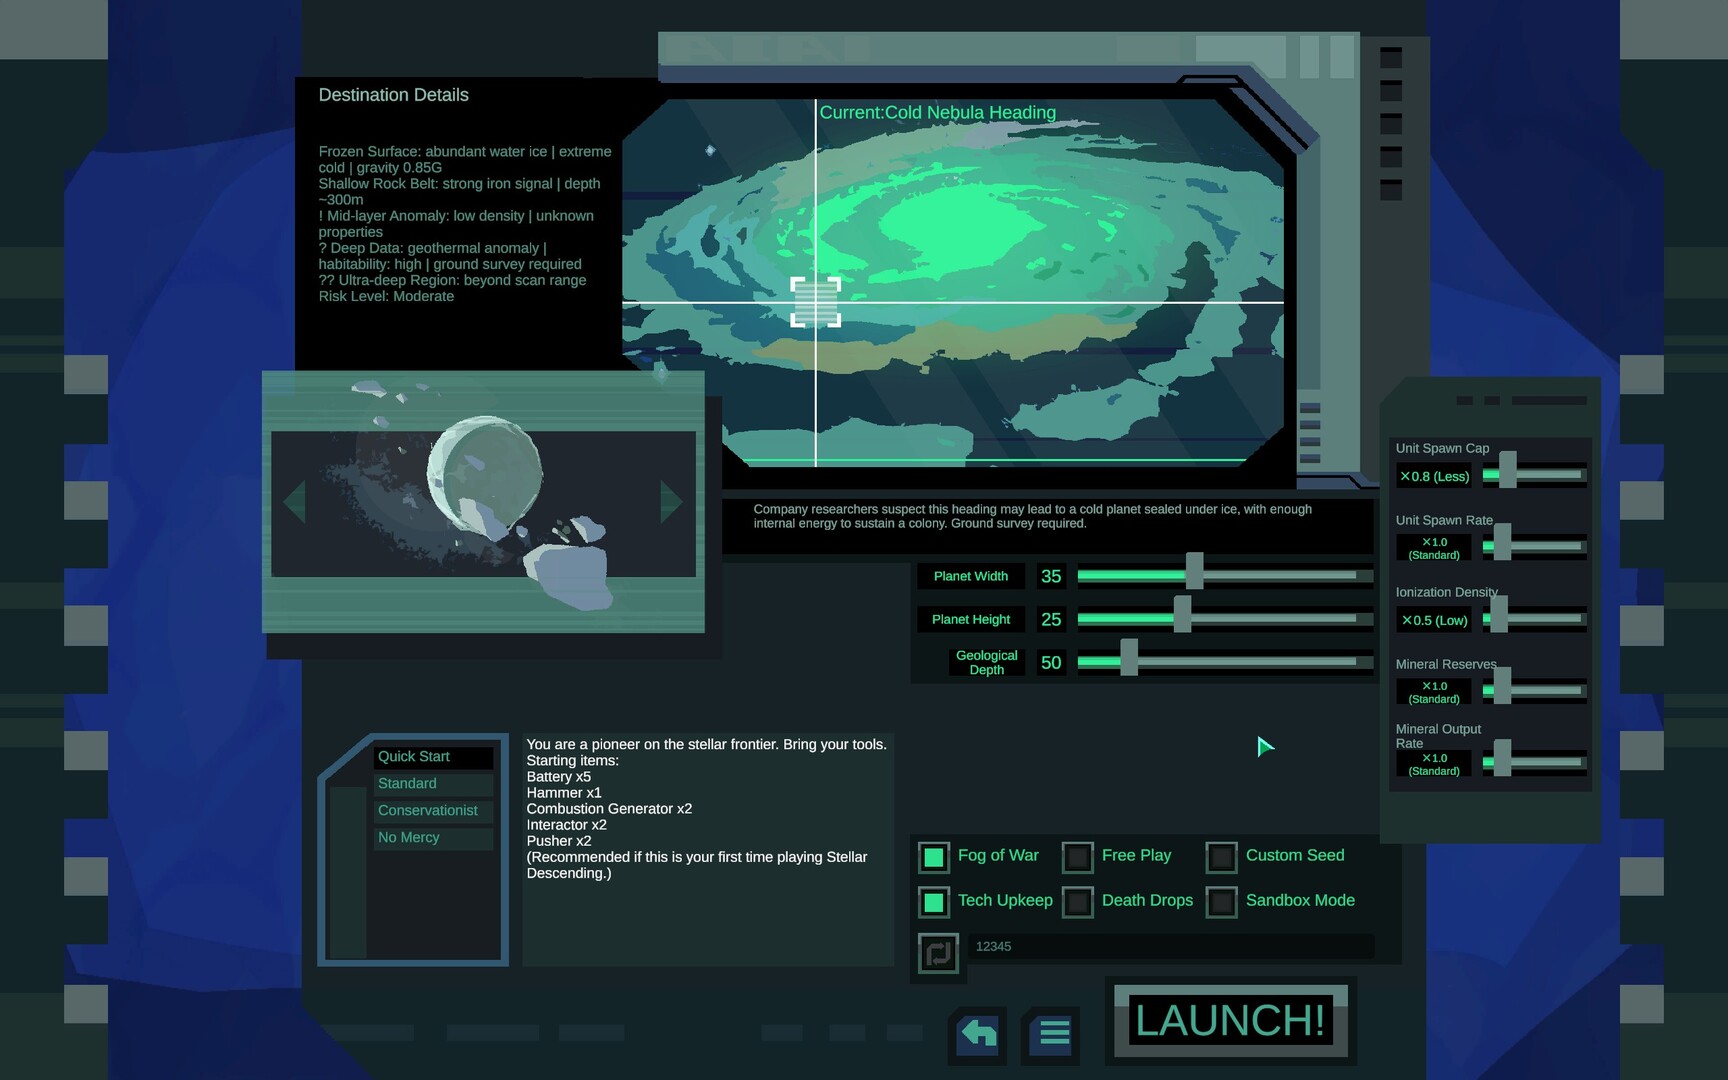
Task: Select the No Mercy preset
Action: click(433, 838)
